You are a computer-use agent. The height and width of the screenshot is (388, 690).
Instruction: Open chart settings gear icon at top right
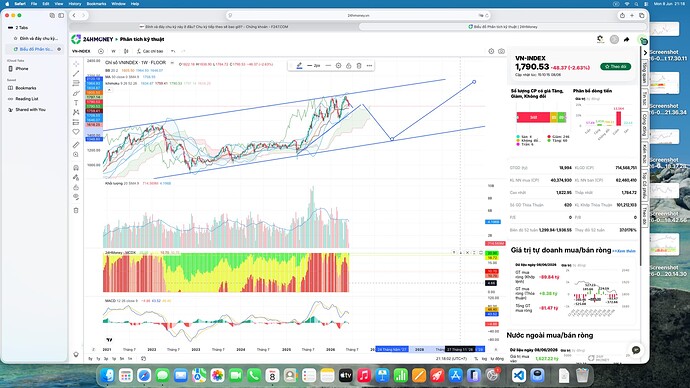pos(491,51)
